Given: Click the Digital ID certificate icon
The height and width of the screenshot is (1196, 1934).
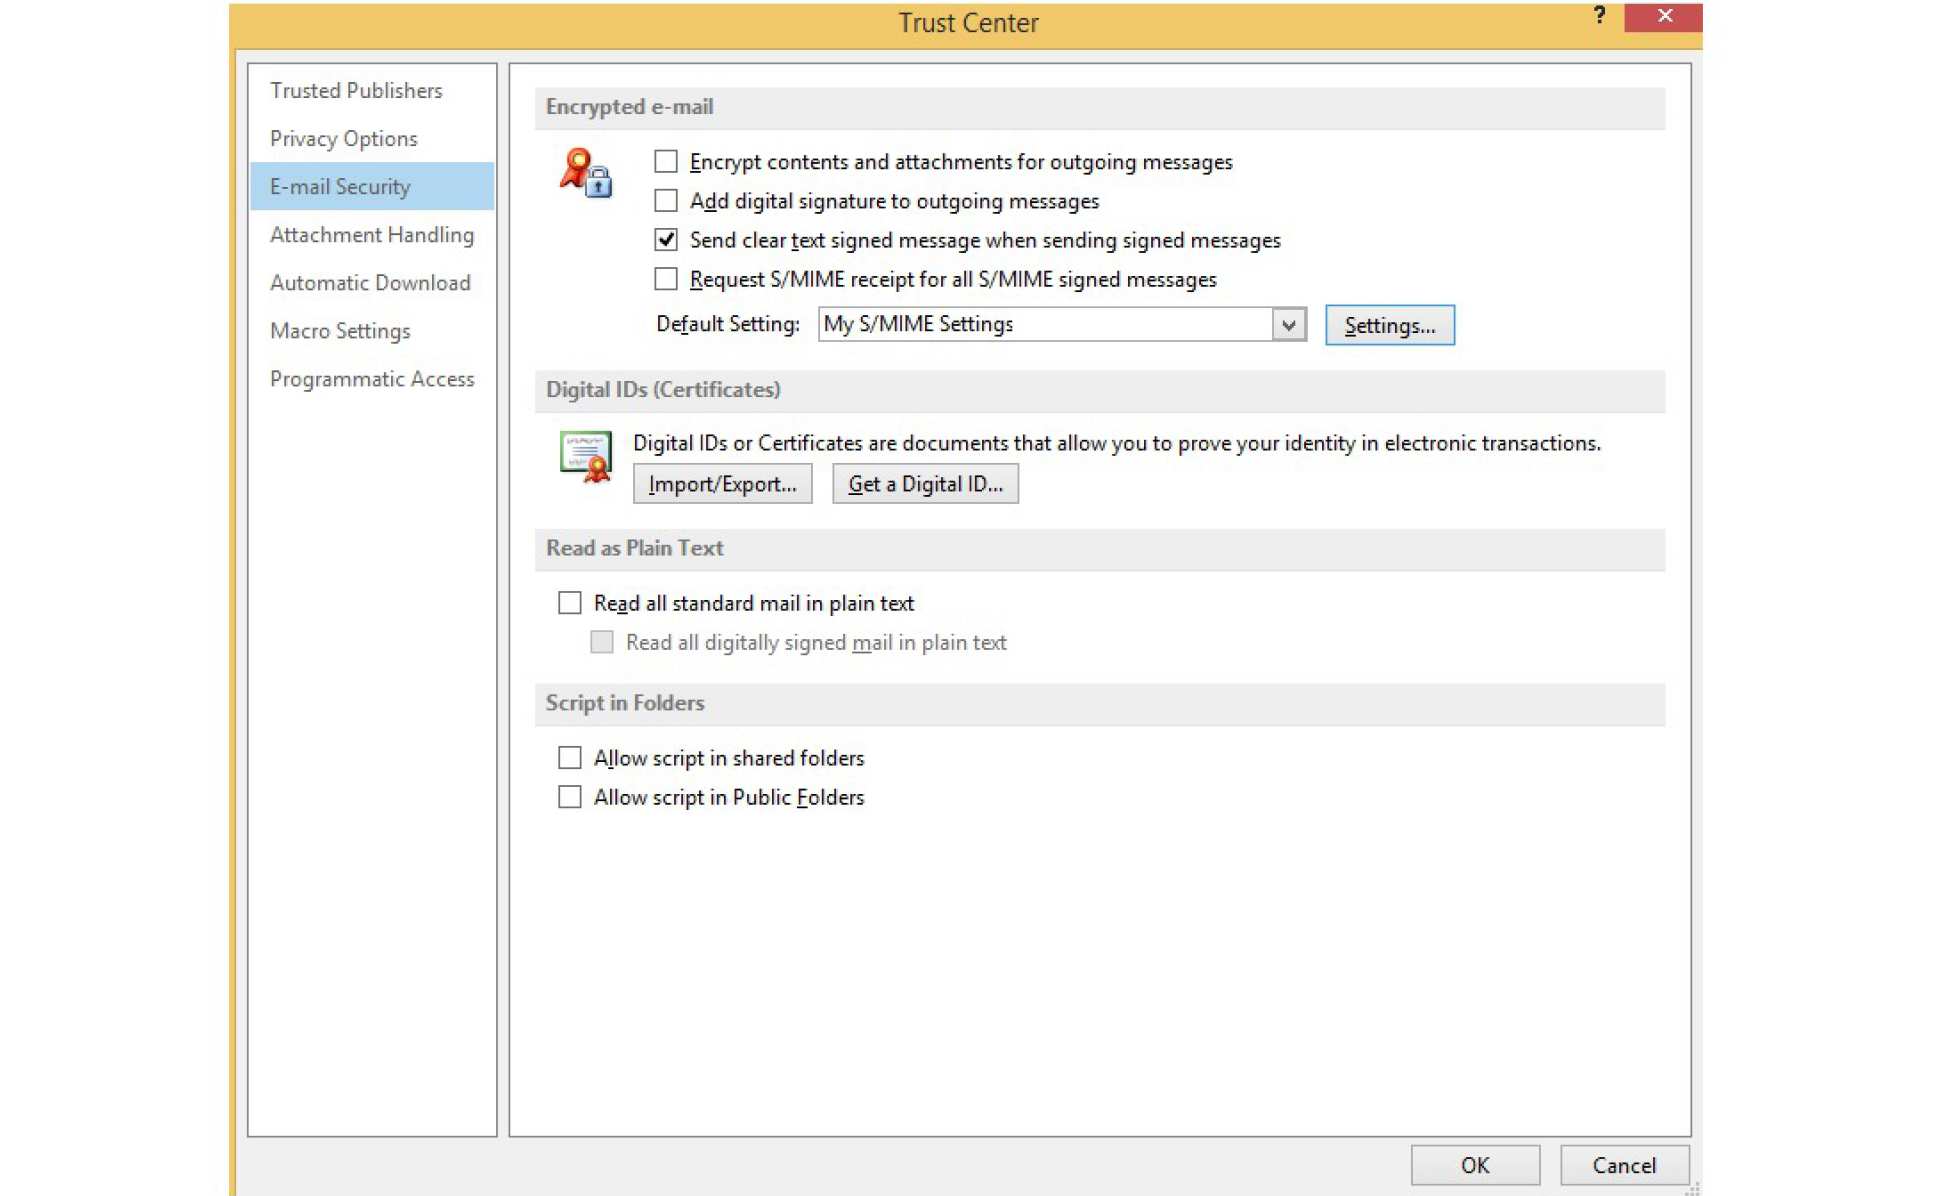Looking at the screenshot, I should (585, 456).
